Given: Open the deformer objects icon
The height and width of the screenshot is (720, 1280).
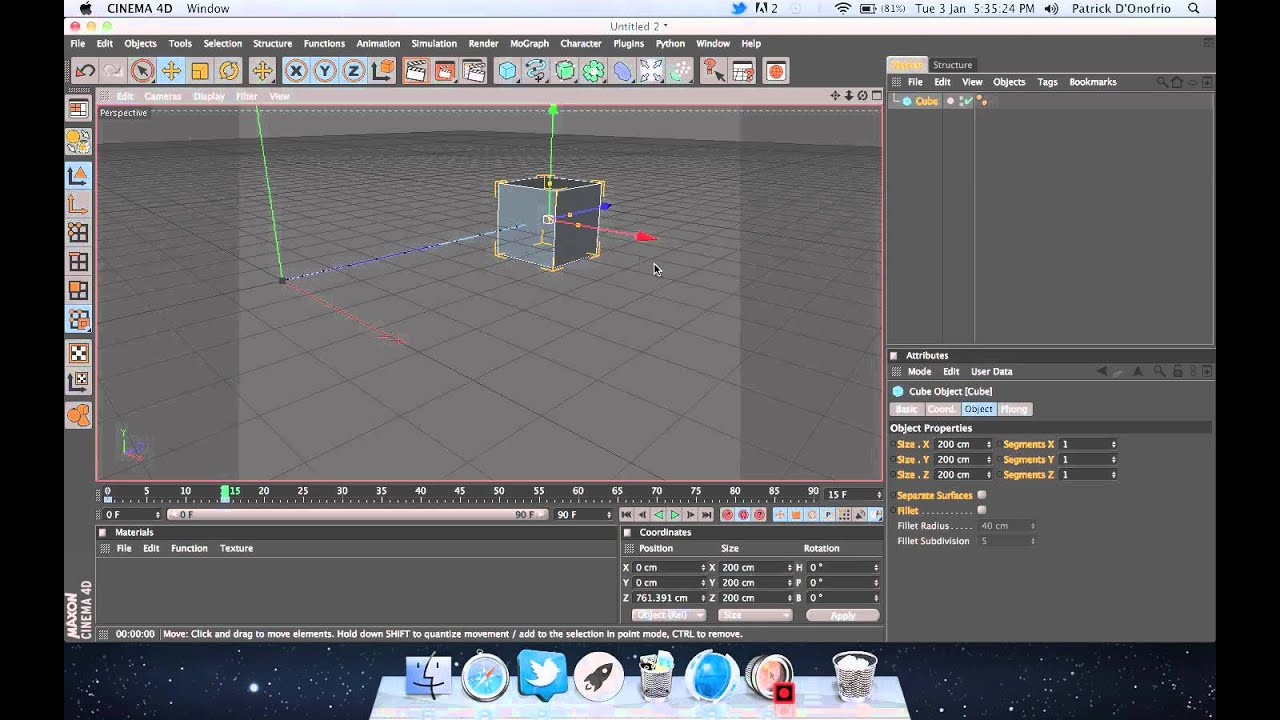Looking at the screenshot, I should tap(623, 71).
